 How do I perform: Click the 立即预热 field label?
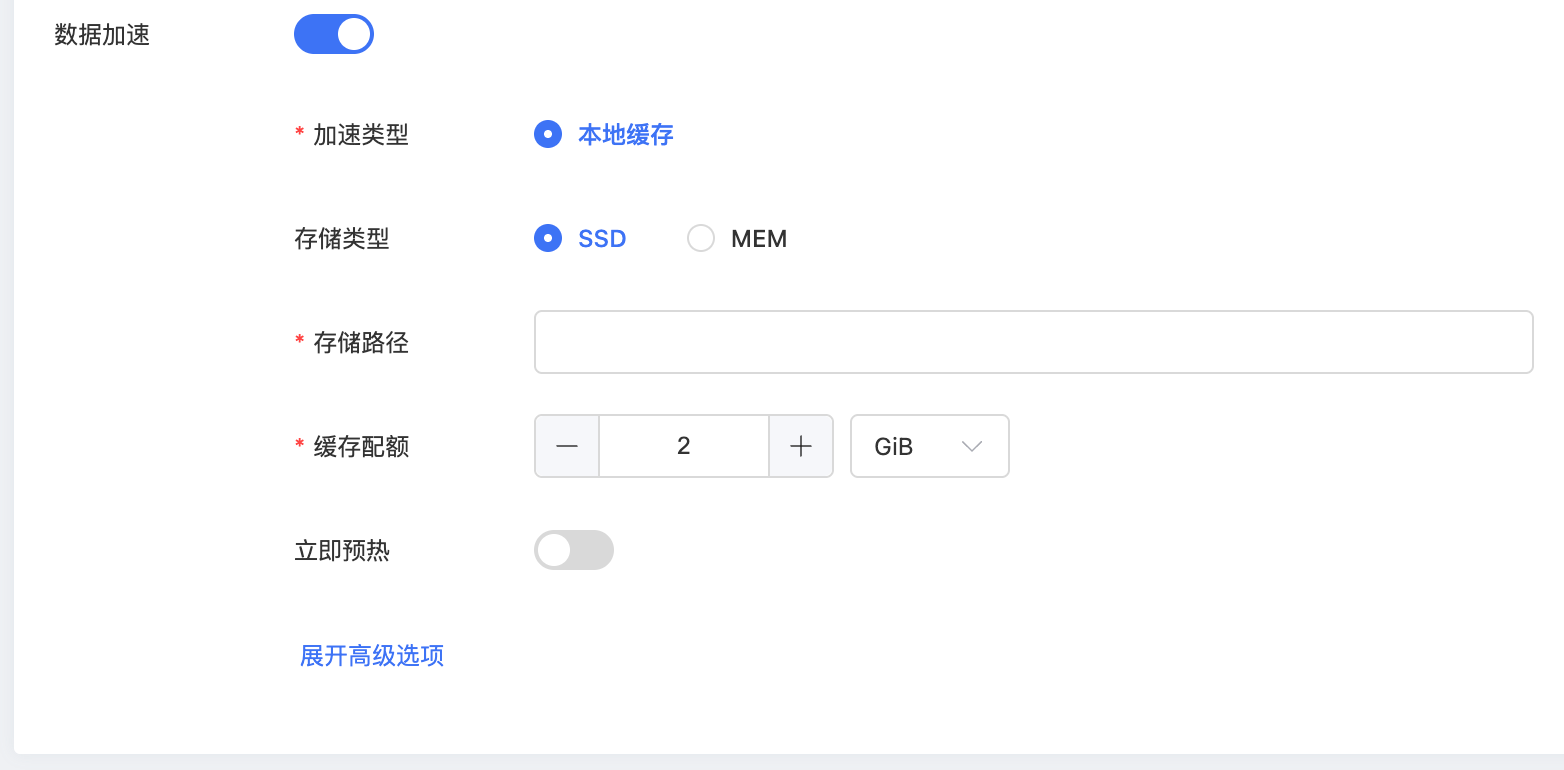click(x=342, y=551)
